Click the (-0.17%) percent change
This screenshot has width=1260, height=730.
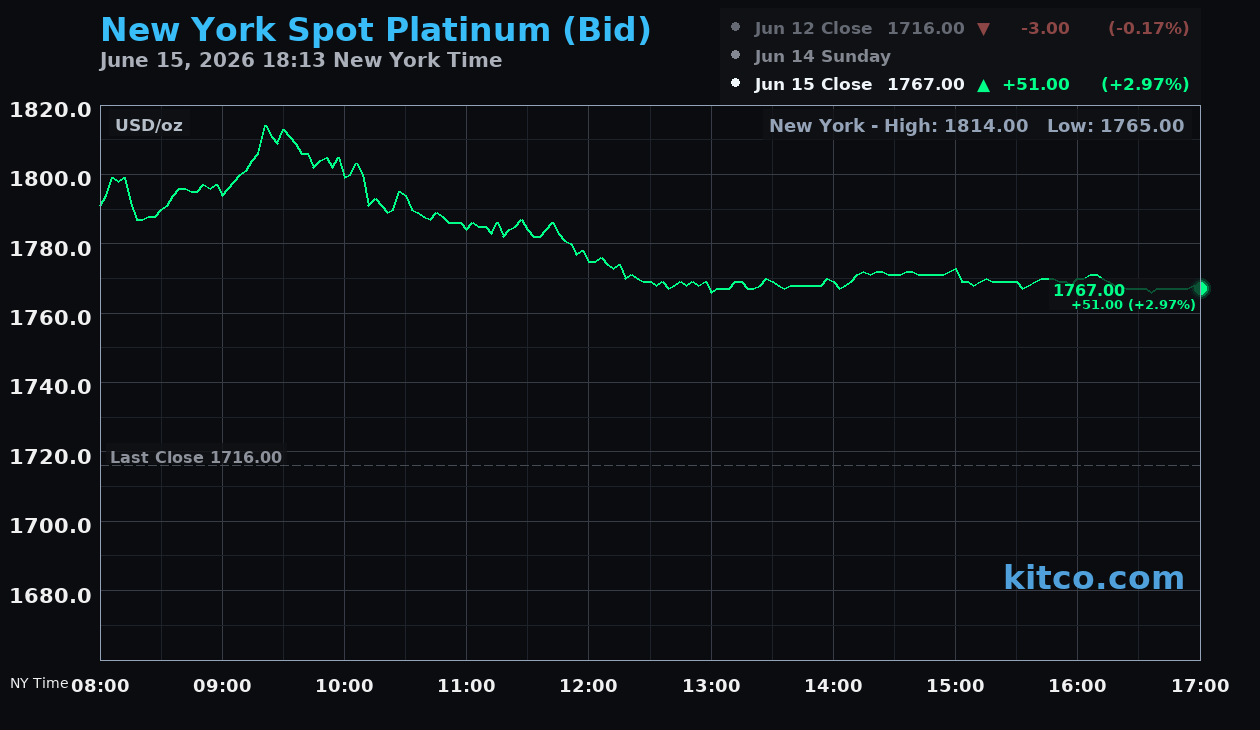(x=1149, y=29)
